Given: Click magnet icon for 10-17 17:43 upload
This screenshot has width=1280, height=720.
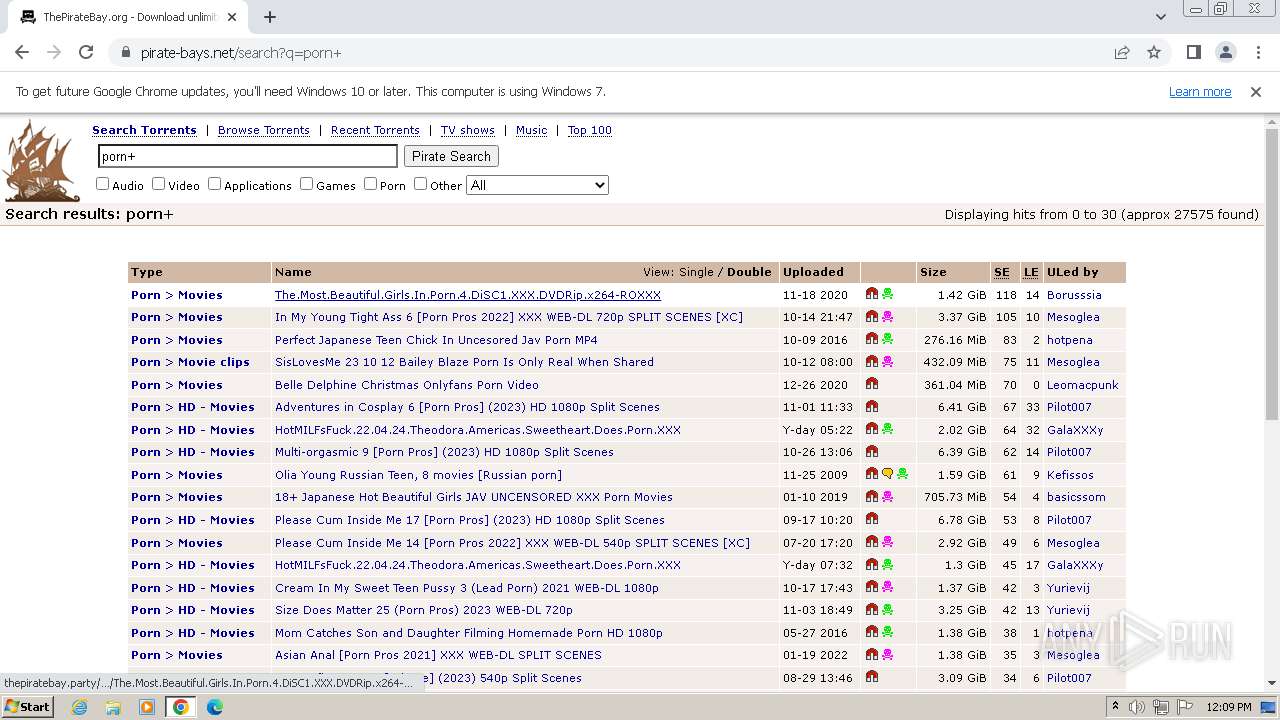Looking at the screenshot, I should pos(872,588).
